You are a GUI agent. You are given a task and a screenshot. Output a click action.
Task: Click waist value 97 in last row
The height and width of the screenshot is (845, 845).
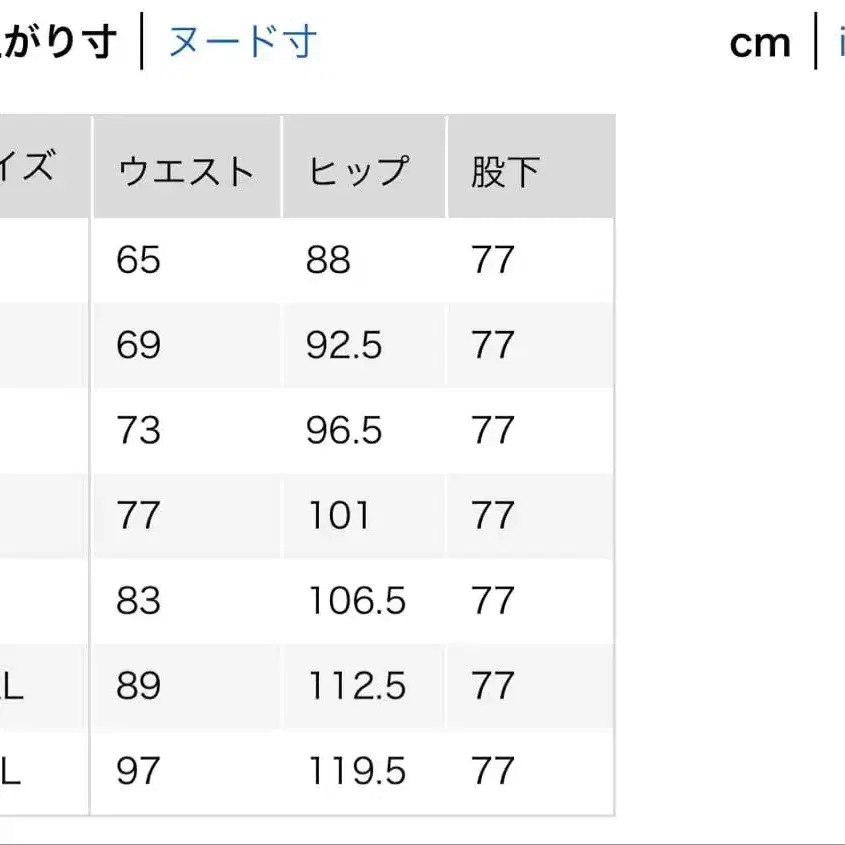(x=137, y=772)
